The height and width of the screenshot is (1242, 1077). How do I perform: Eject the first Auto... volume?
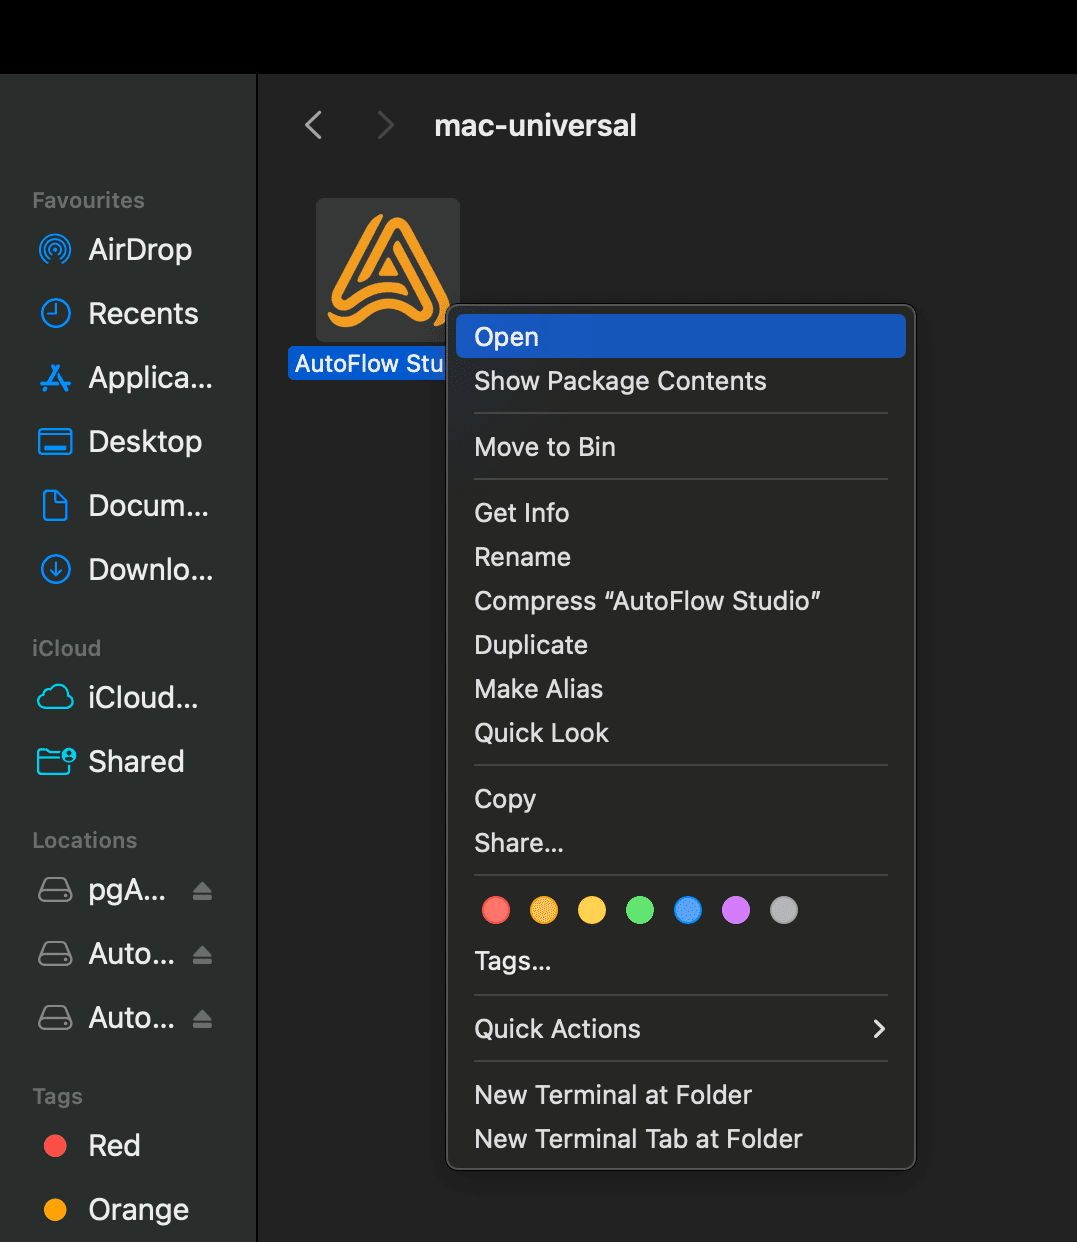pyautogui.click(x=202, y=954)
